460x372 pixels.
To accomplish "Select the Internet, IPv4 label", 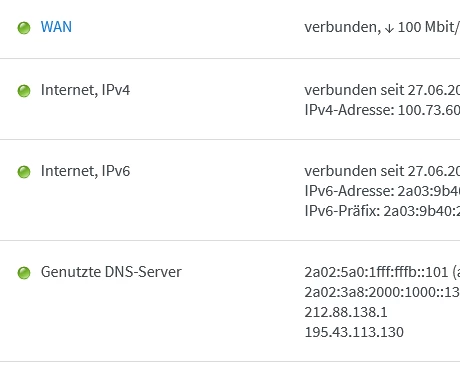I will [85, 90].
